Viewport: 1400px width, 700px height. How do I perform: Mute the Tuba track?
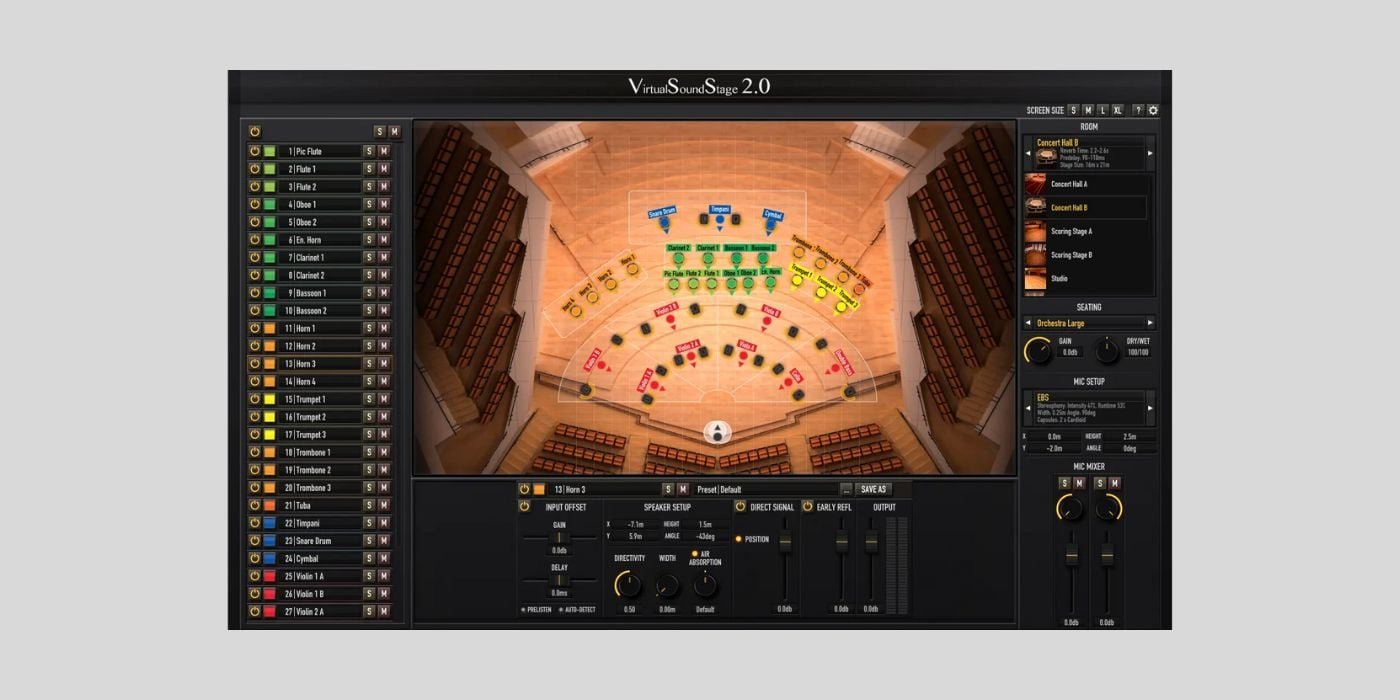383,505
